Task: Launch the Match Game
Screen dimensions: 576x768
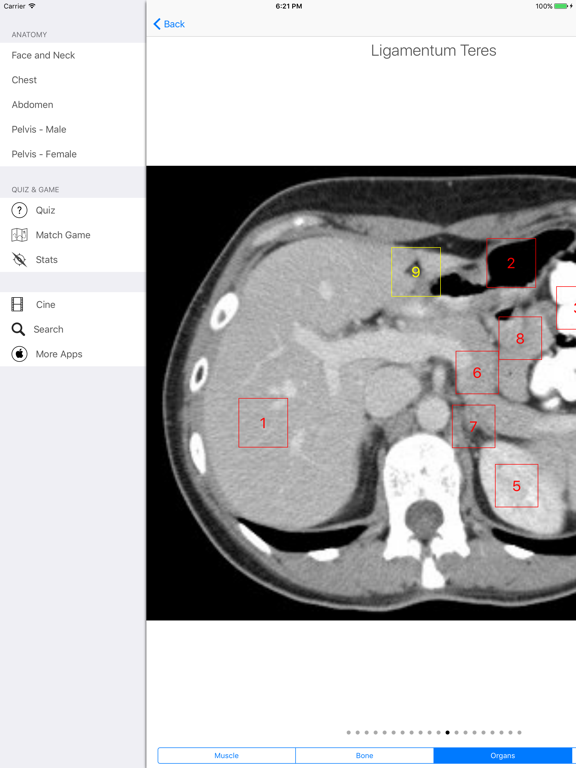Action: click(72, 235)
